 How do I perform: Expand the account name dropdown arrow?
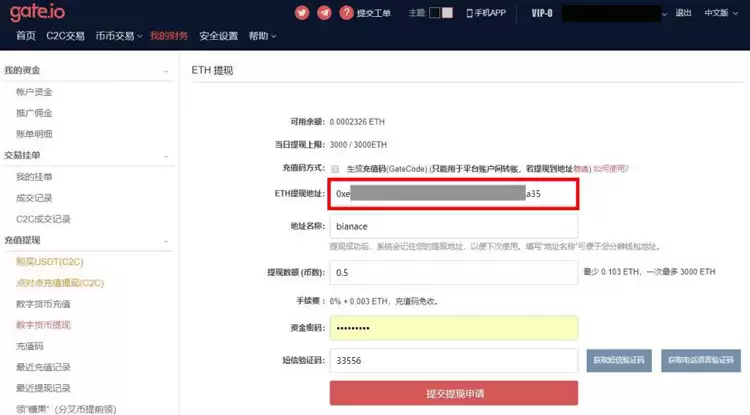(664, 14)
